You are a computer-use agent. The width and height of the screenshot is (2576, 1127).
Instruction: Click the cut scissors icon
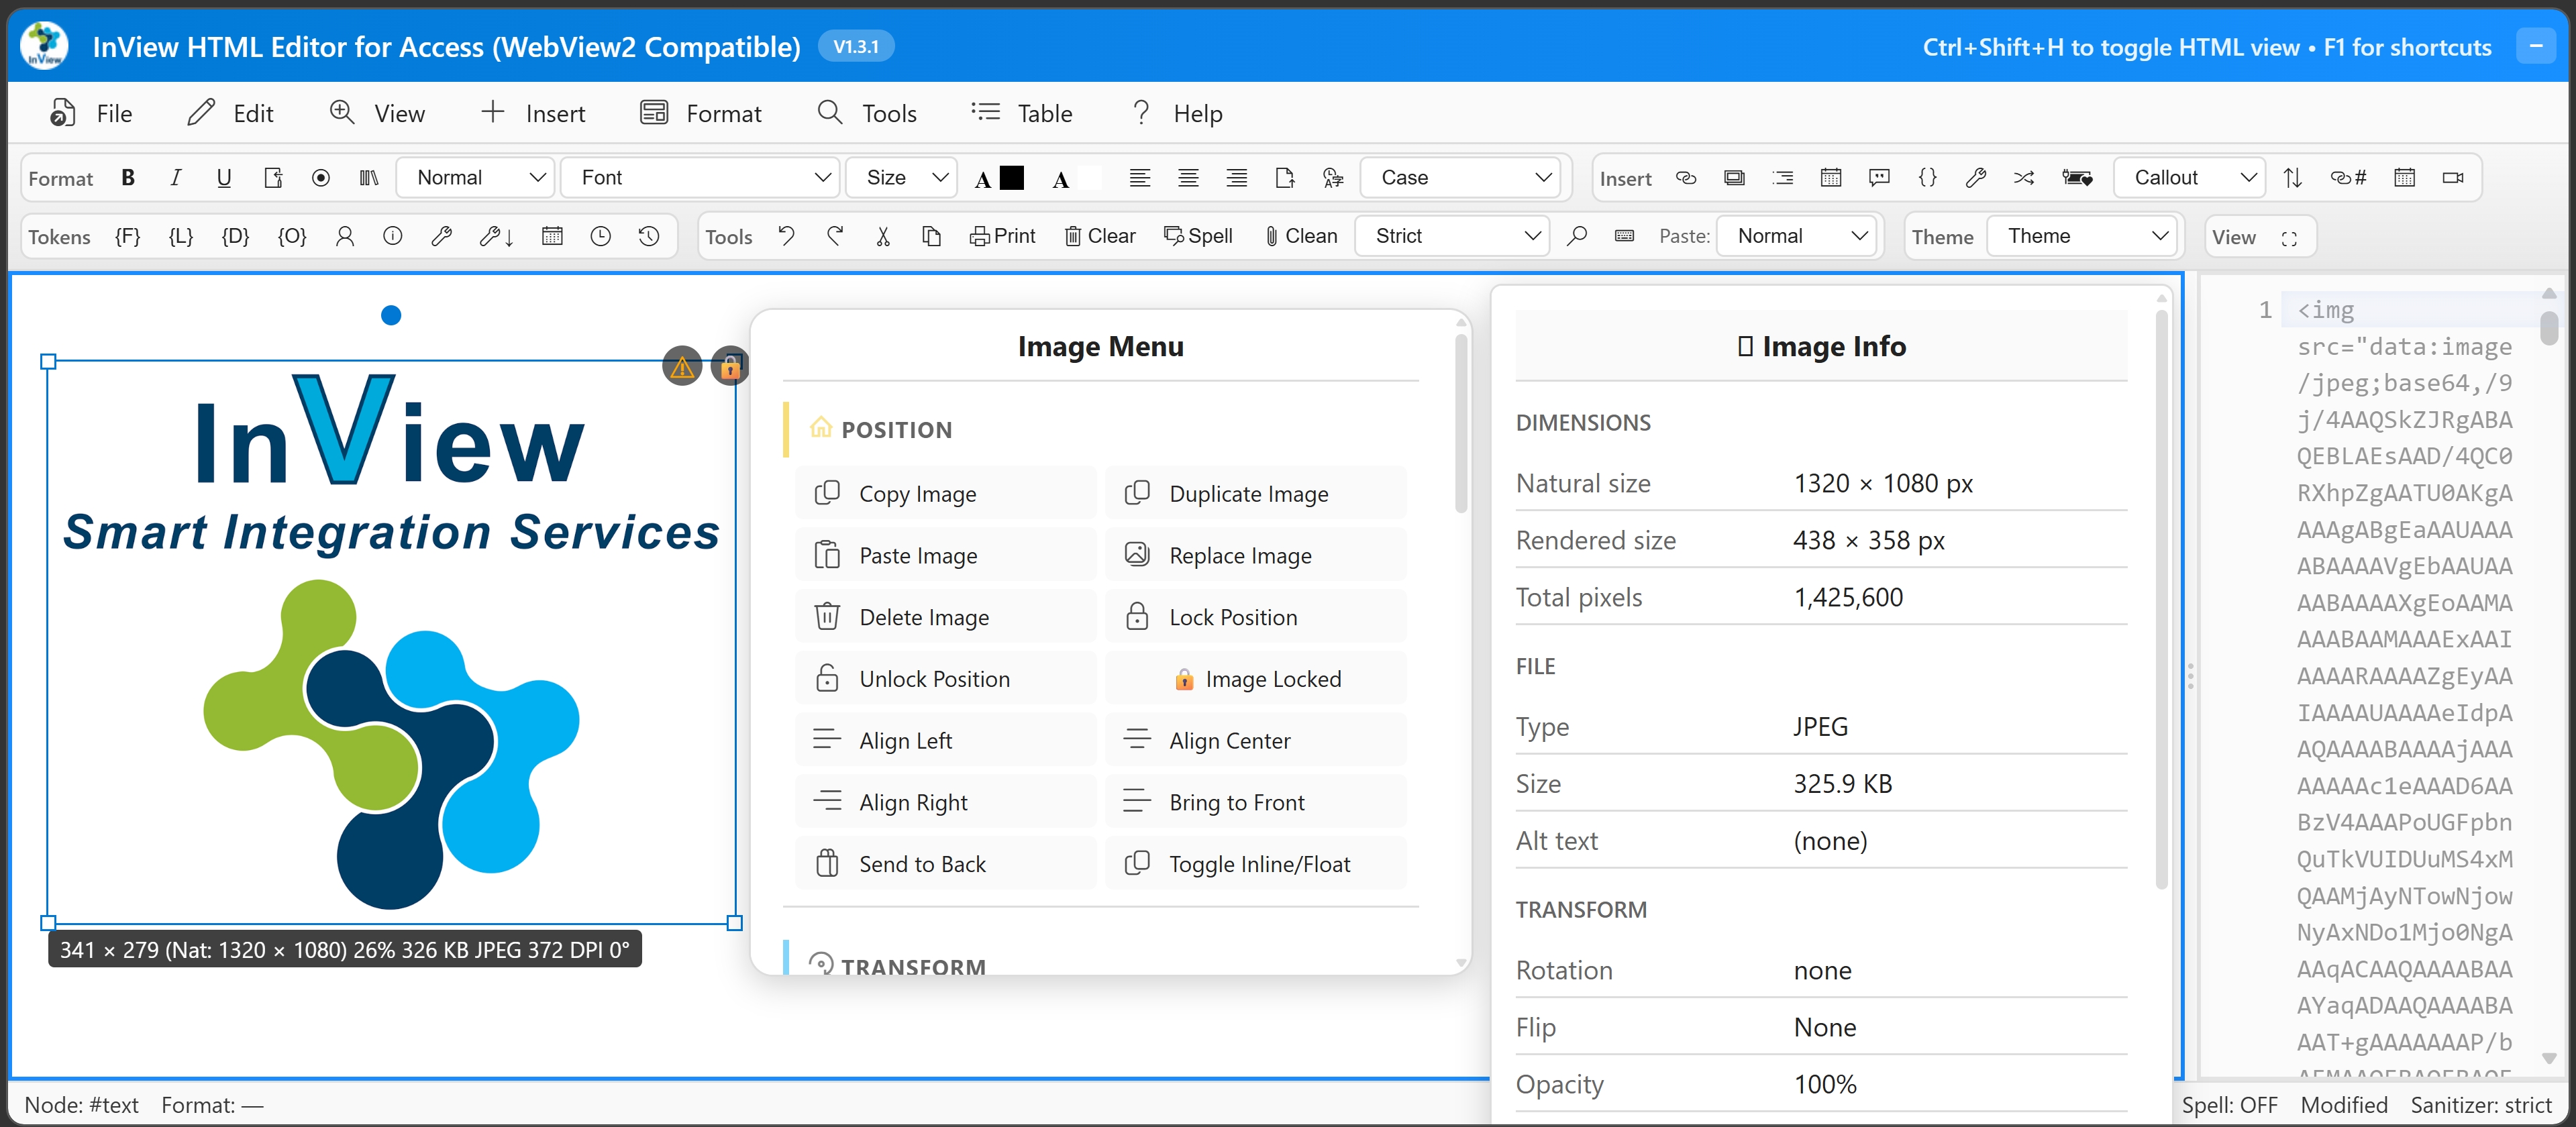883,237
